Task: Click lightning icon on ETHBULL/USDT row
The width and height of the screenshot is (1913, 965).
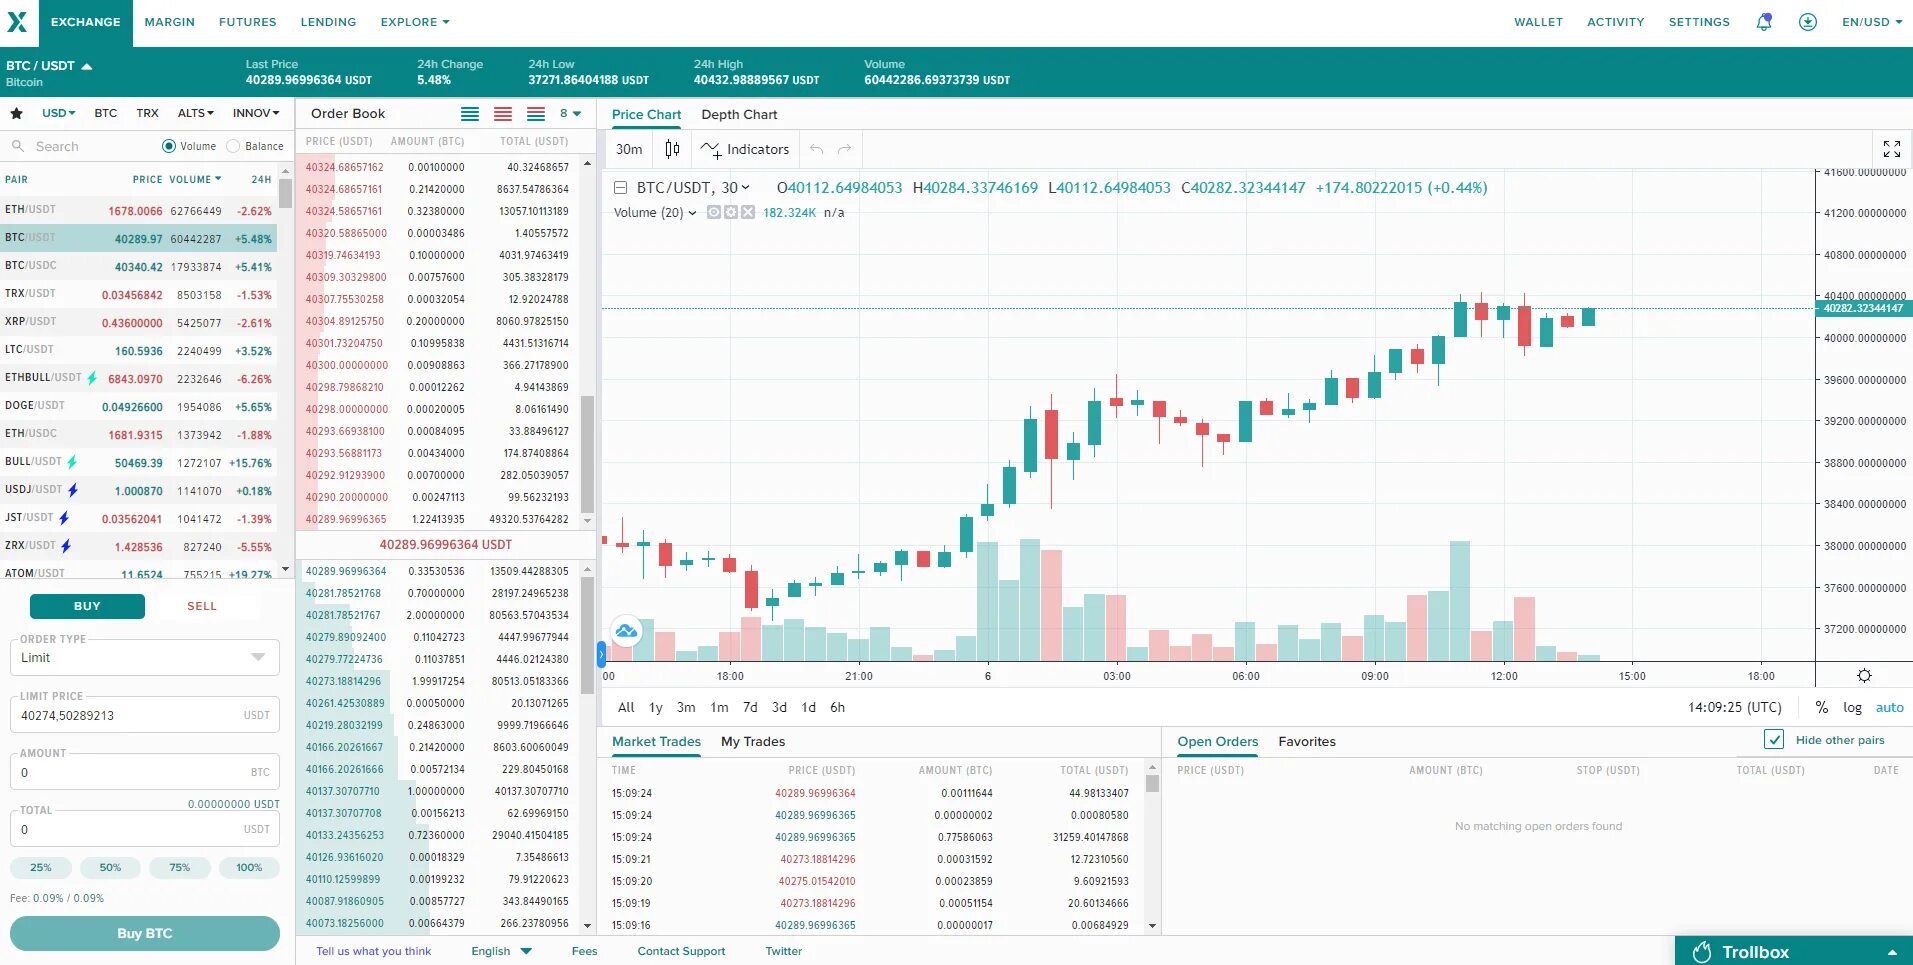Action: click(x=92, y=378)
